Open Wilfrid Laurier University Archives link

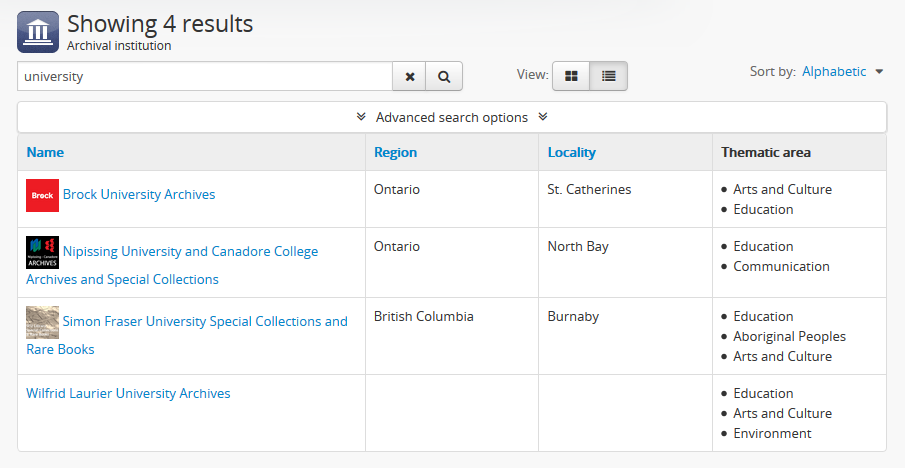128,393
